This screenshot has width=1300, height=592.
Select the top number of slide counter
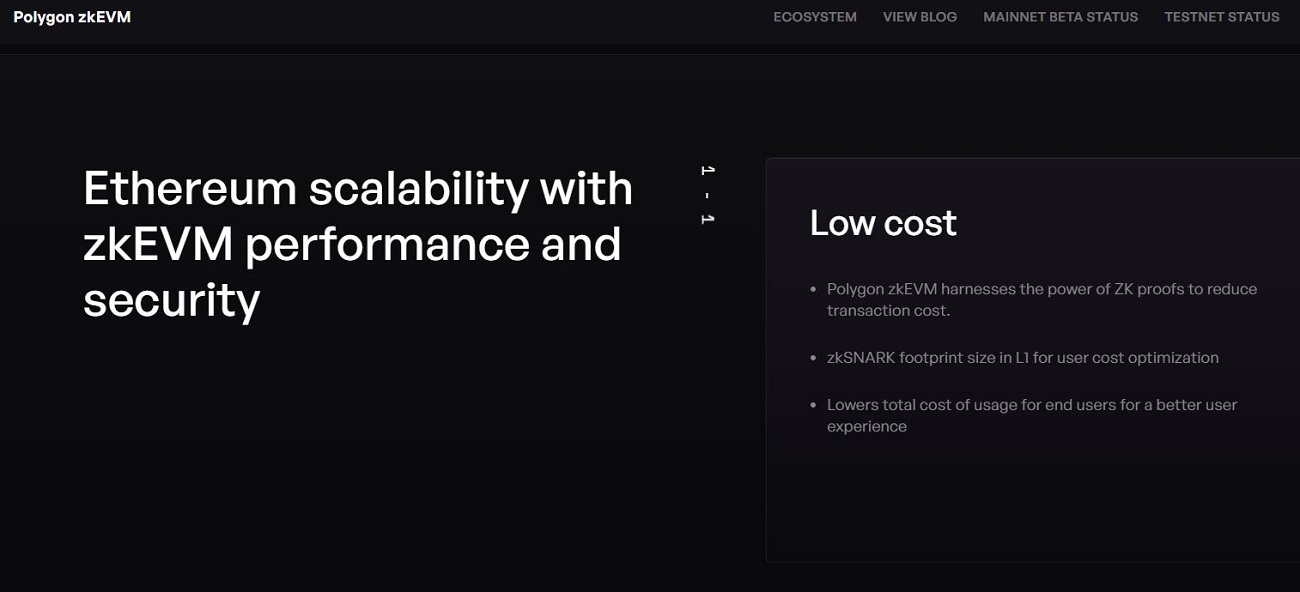[707, 171]
